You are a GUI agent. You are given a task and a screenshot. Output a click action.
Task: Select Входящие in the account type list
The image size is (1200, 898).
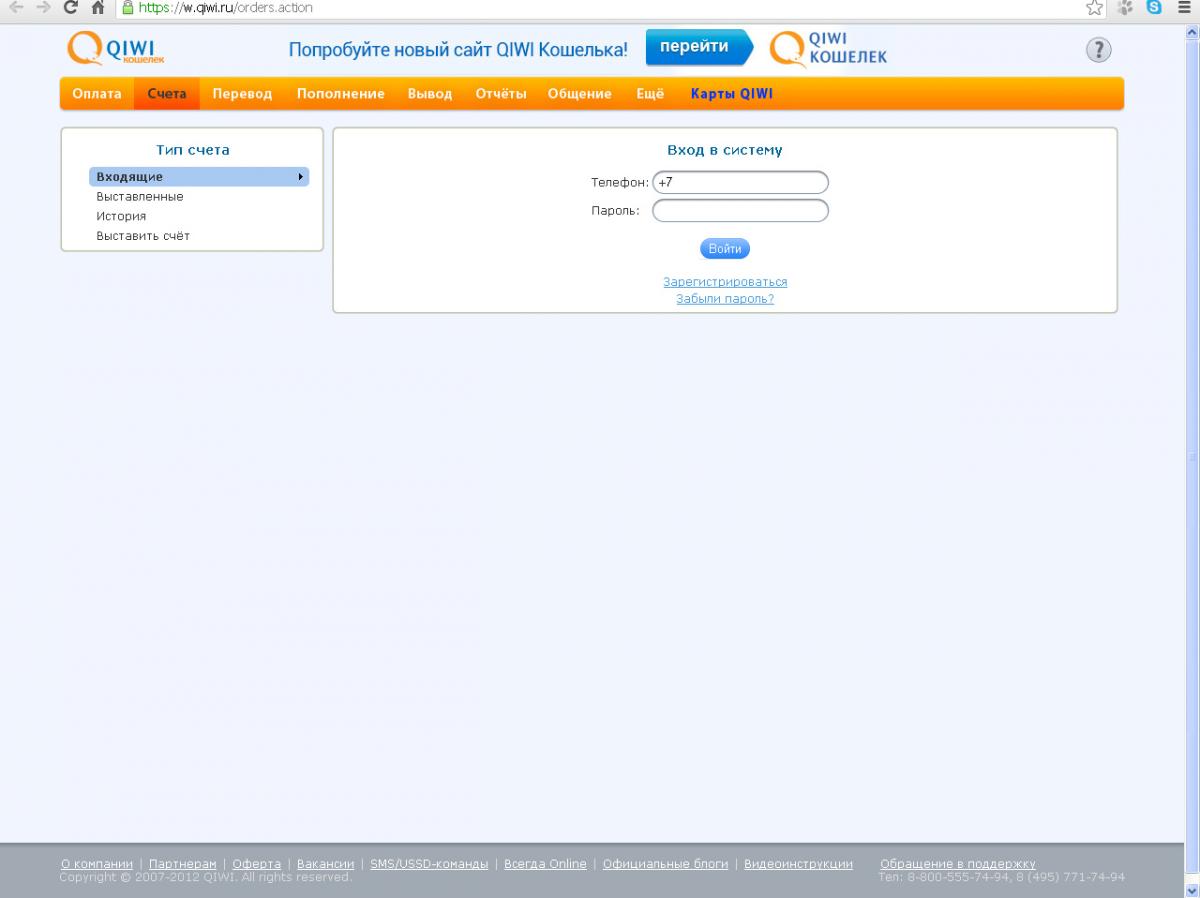(199, 177)
